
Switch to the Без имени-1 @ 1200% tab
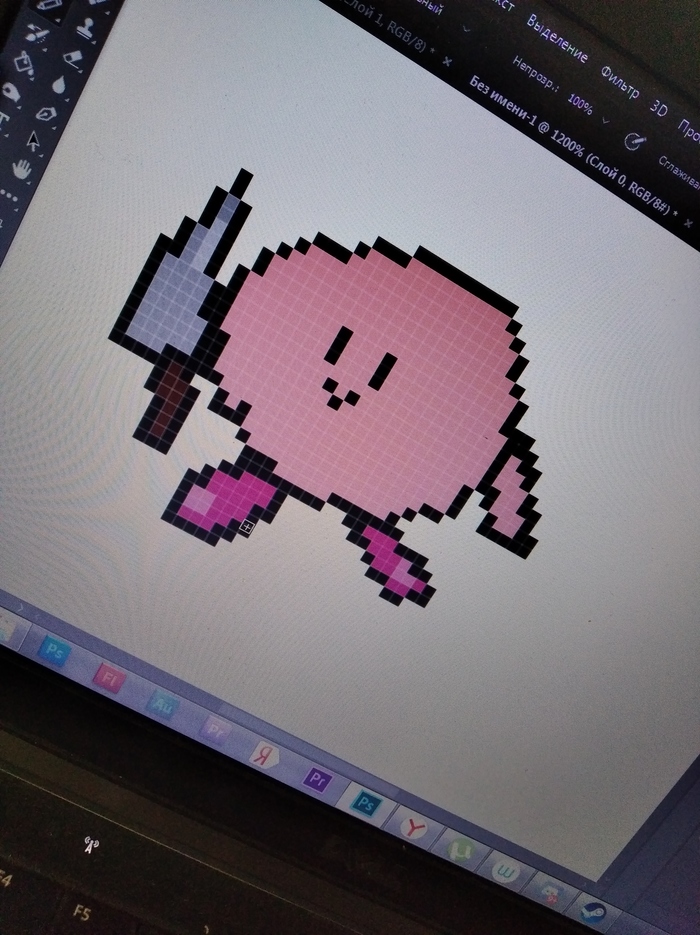574,146
